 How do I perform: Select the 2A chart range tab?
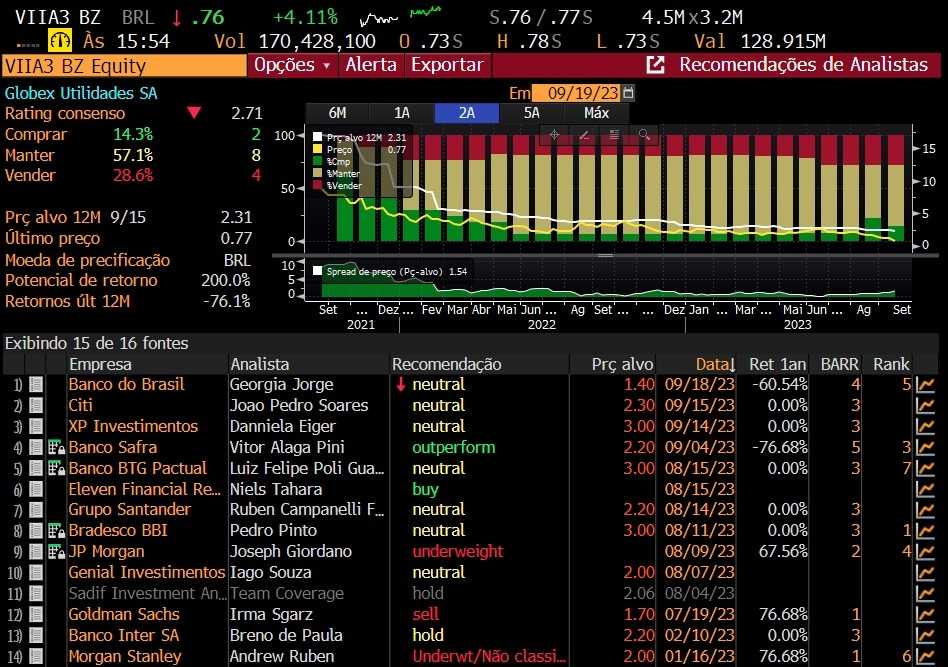pos(467,113)
